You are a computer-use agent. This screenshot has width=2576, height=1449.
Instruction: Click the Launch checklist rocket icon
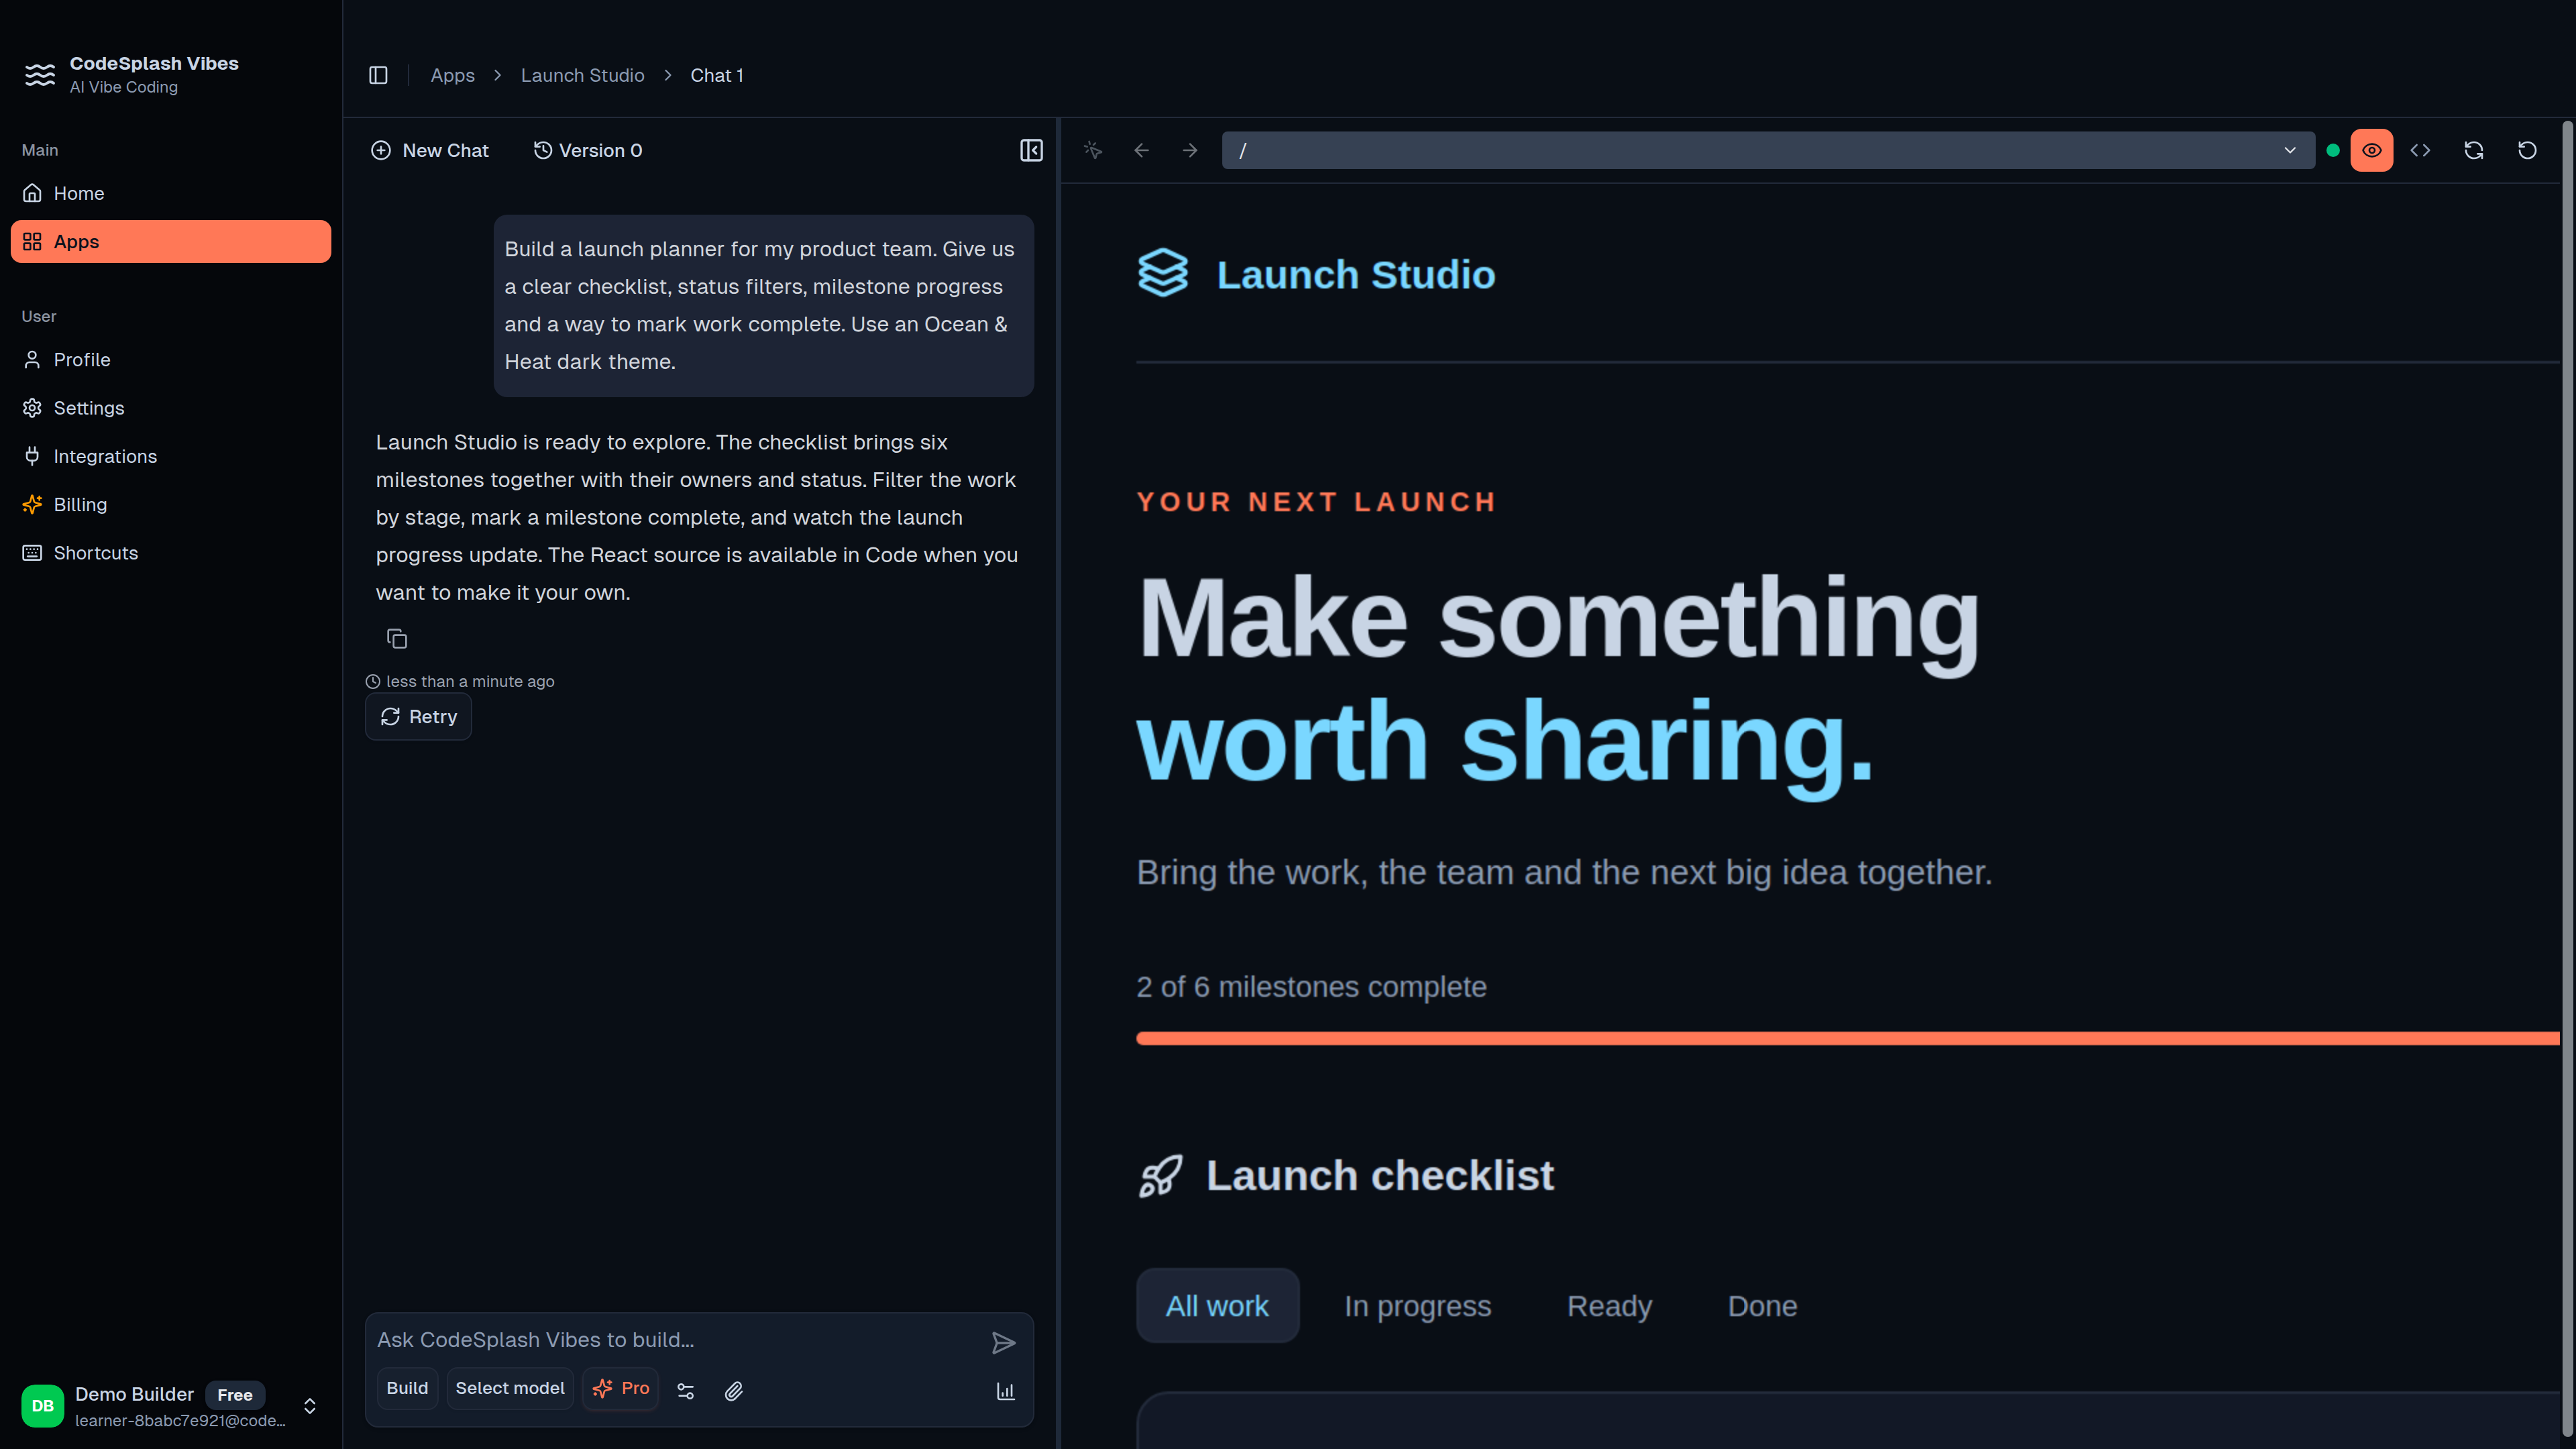[1161, 1176]
